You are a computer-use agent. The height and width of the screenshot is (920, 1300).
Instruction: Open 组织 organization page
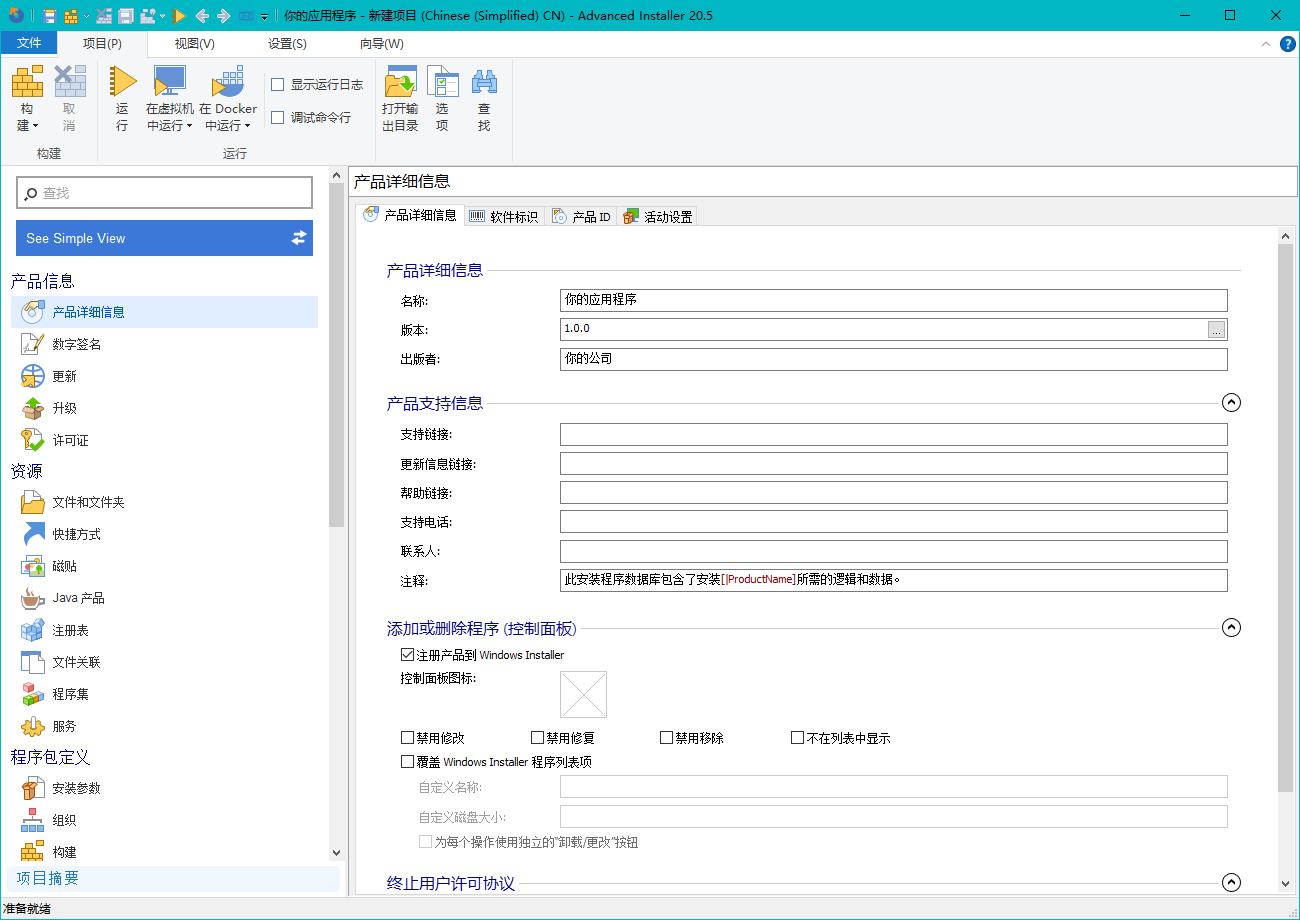coord(164,820)
